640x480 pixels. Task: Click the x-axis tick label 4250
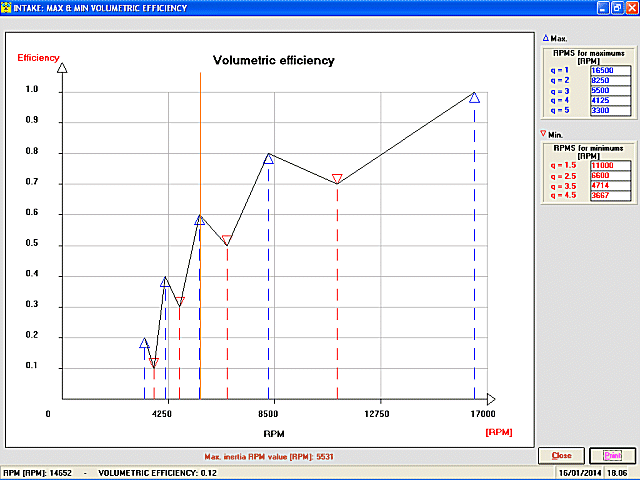(162, 414)
